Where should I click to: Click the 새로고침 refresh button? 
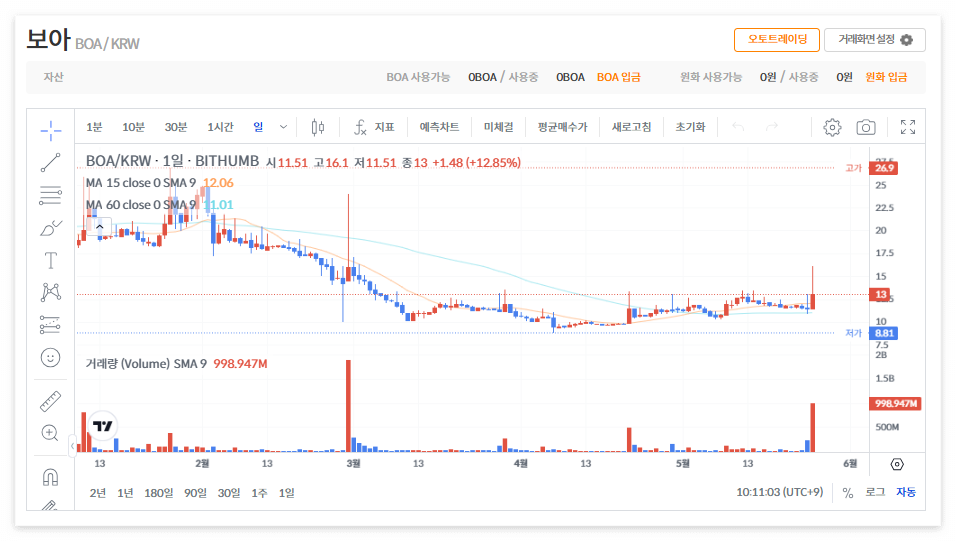coord(632,127)
